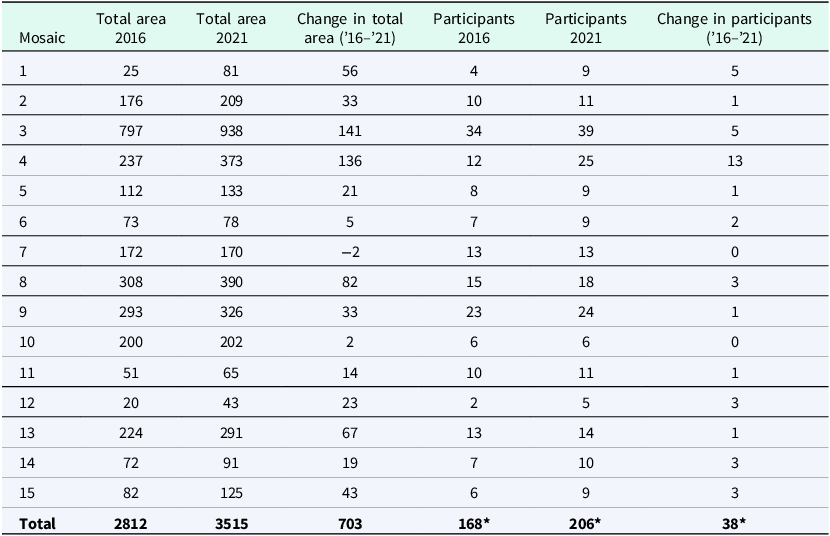This screenshot has height=536, width=830.
Task: Click the 168* participants total cell
Action: [474, 524]
